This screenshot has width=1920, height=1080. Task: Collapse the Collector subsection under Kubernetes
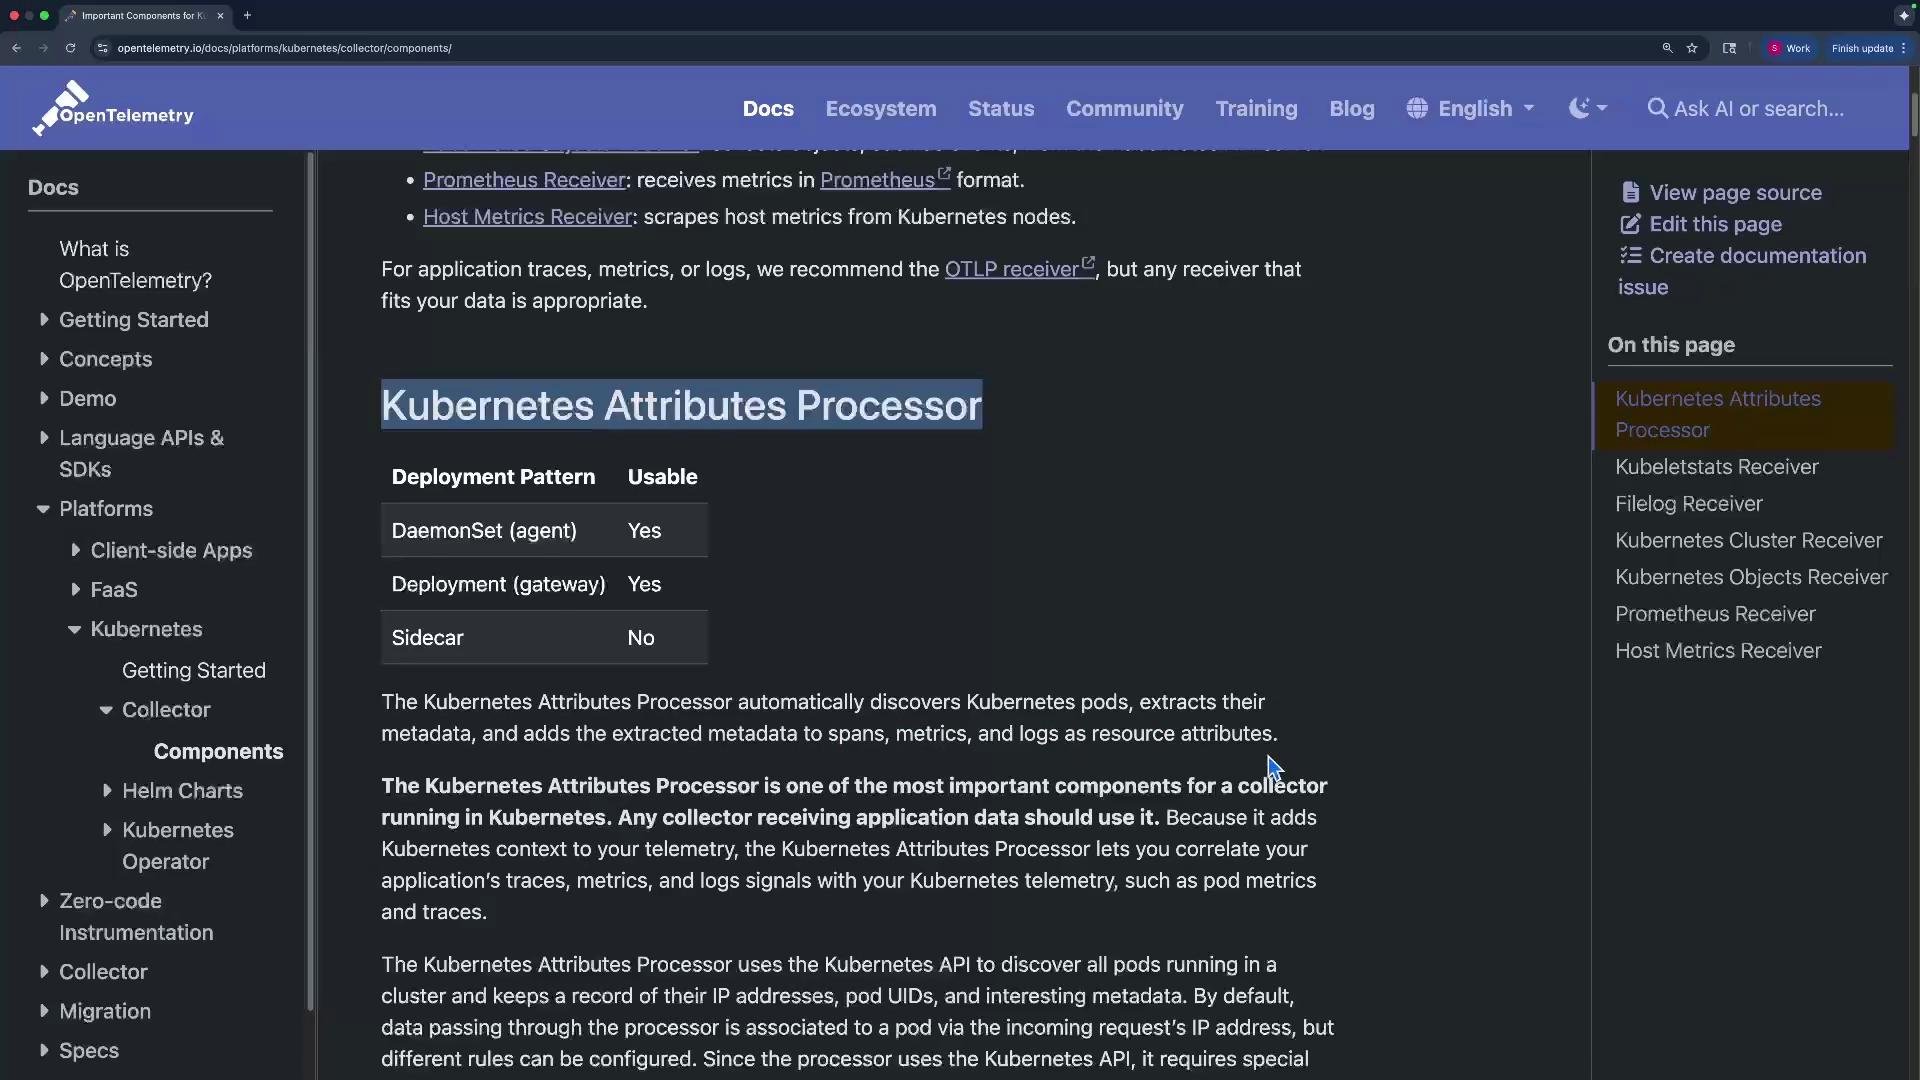(106, 710)
